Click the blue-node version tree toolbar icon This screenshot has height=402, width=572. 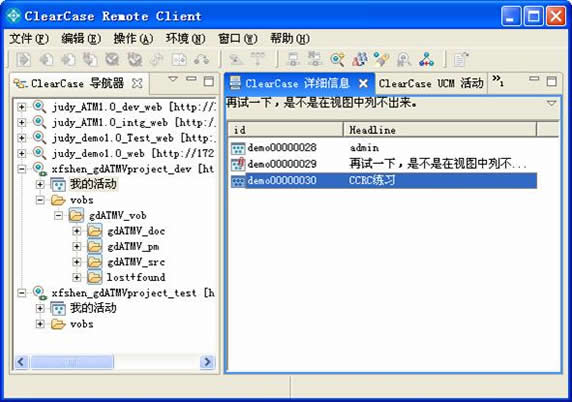click(x=426, y=59)
